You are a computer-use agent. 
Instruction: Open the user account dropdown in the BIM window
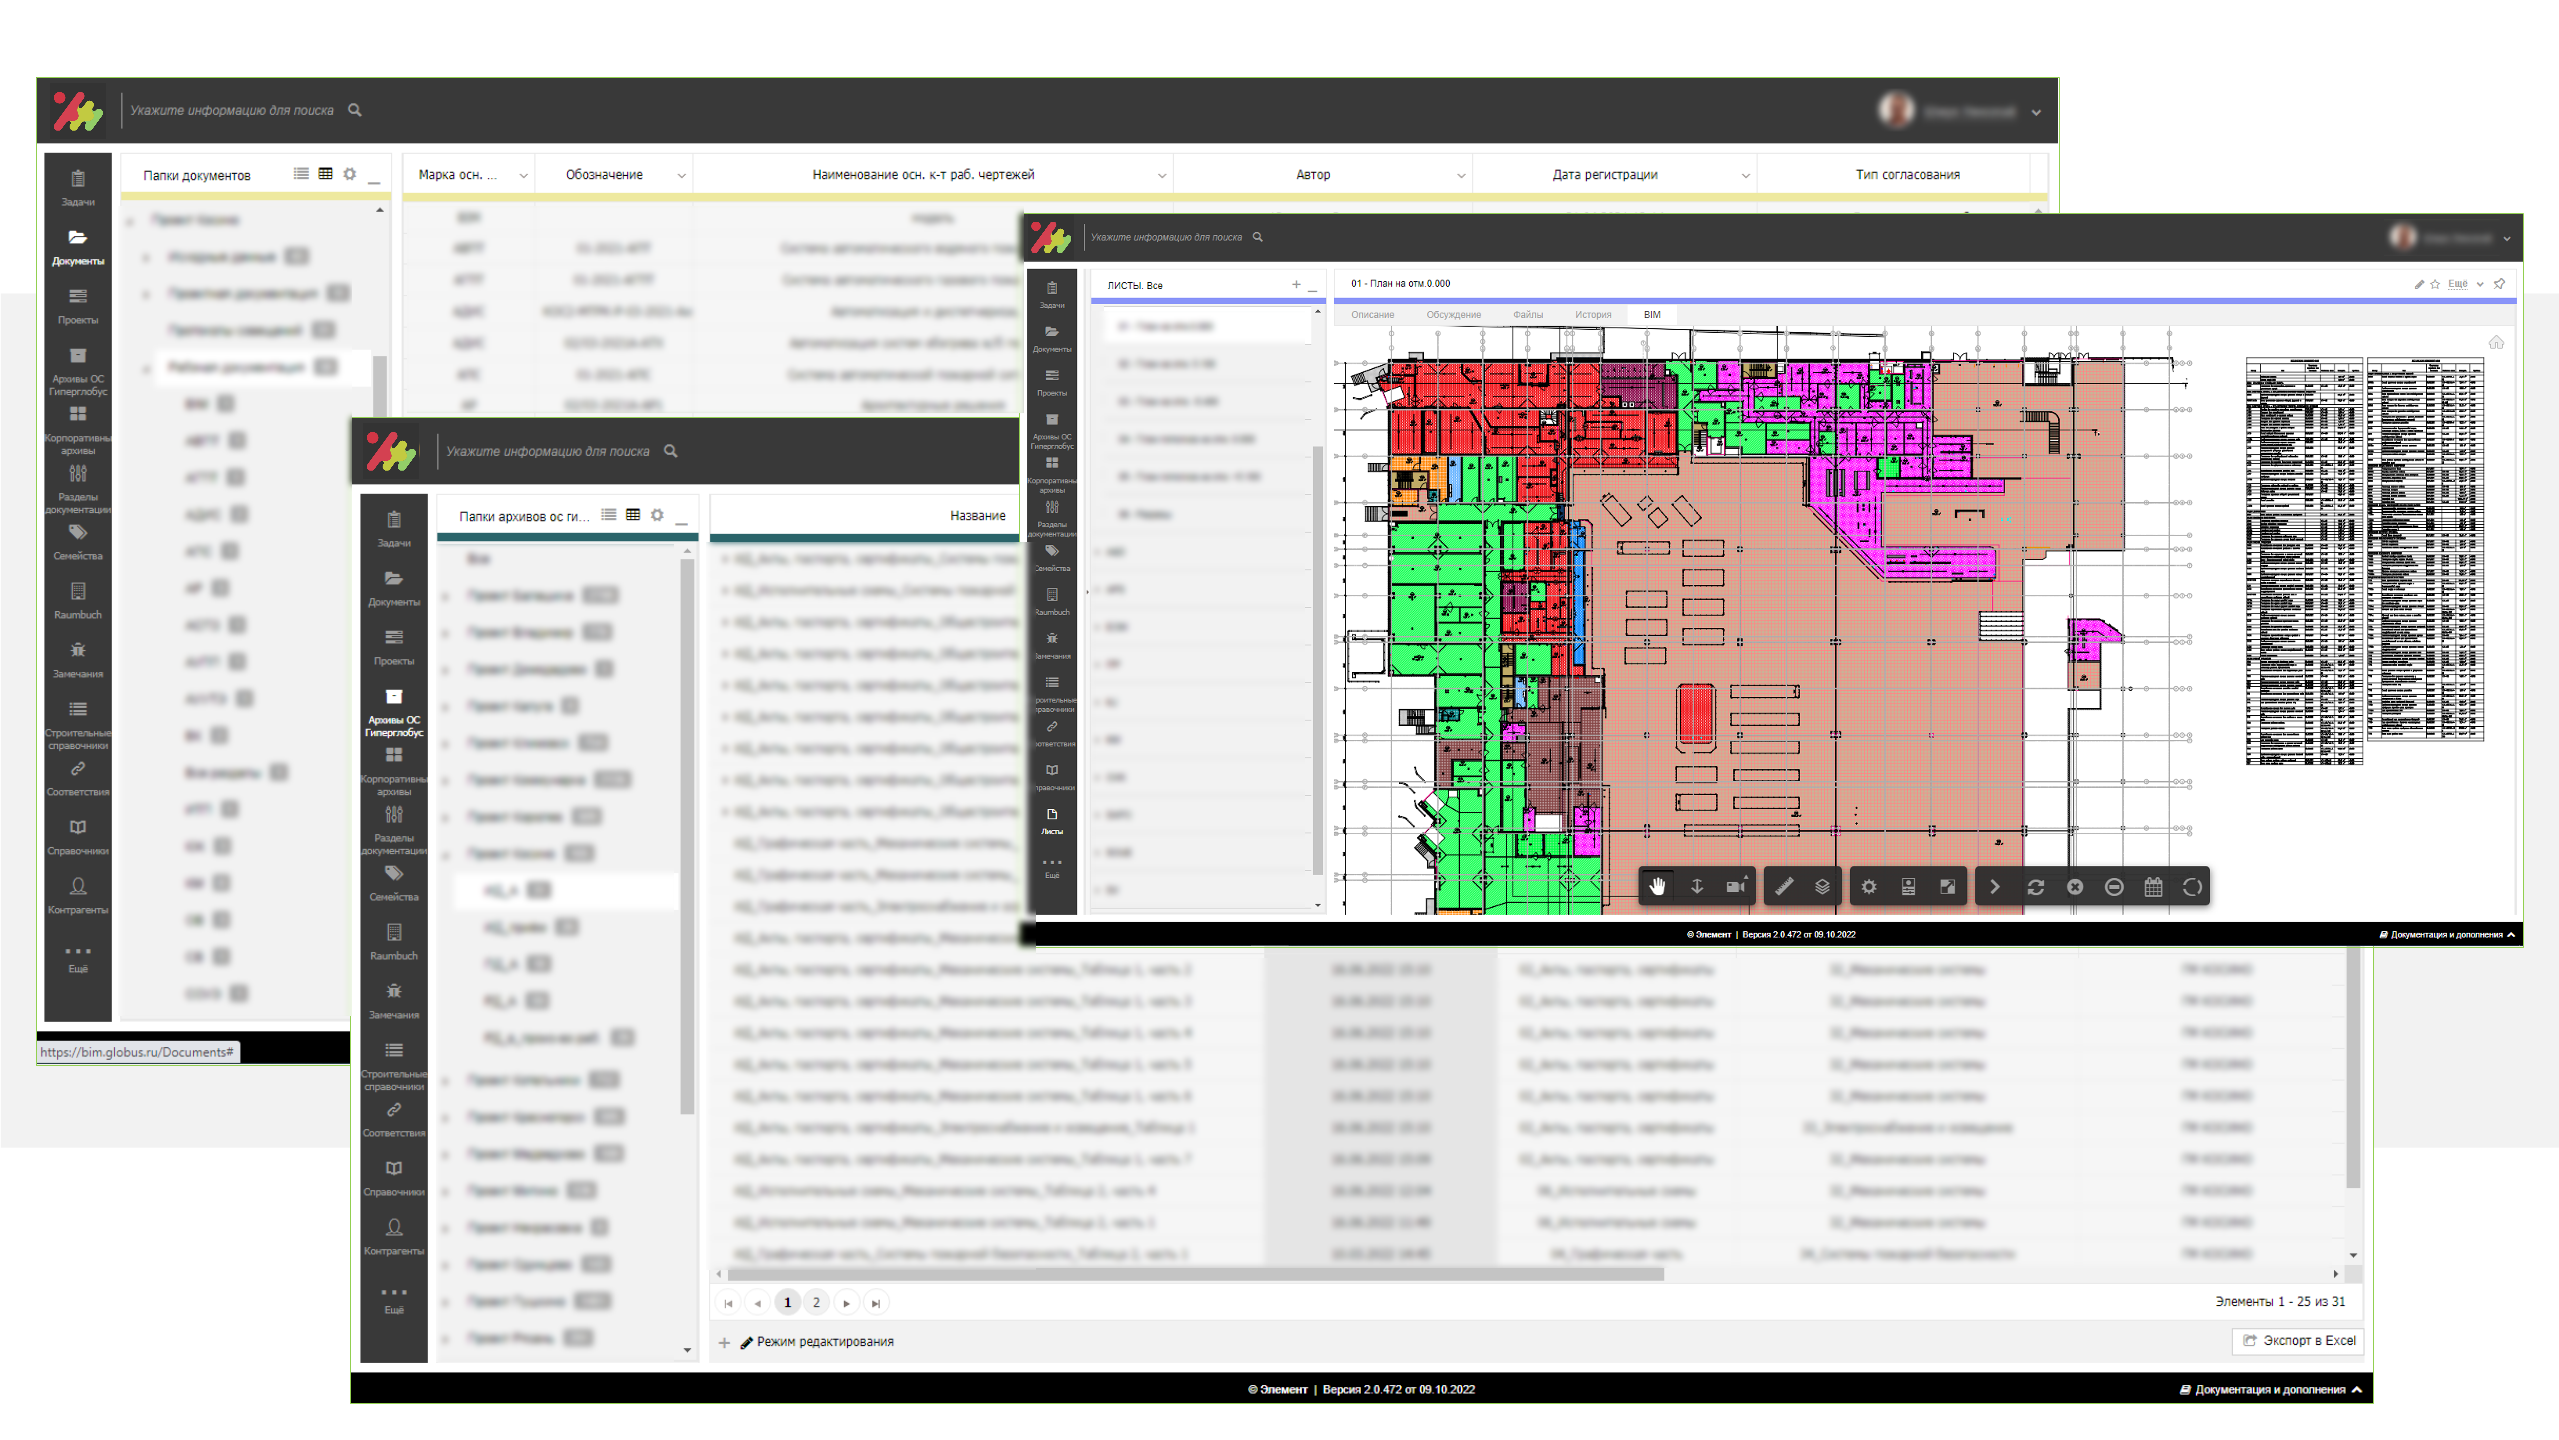tap(2506, 238)
